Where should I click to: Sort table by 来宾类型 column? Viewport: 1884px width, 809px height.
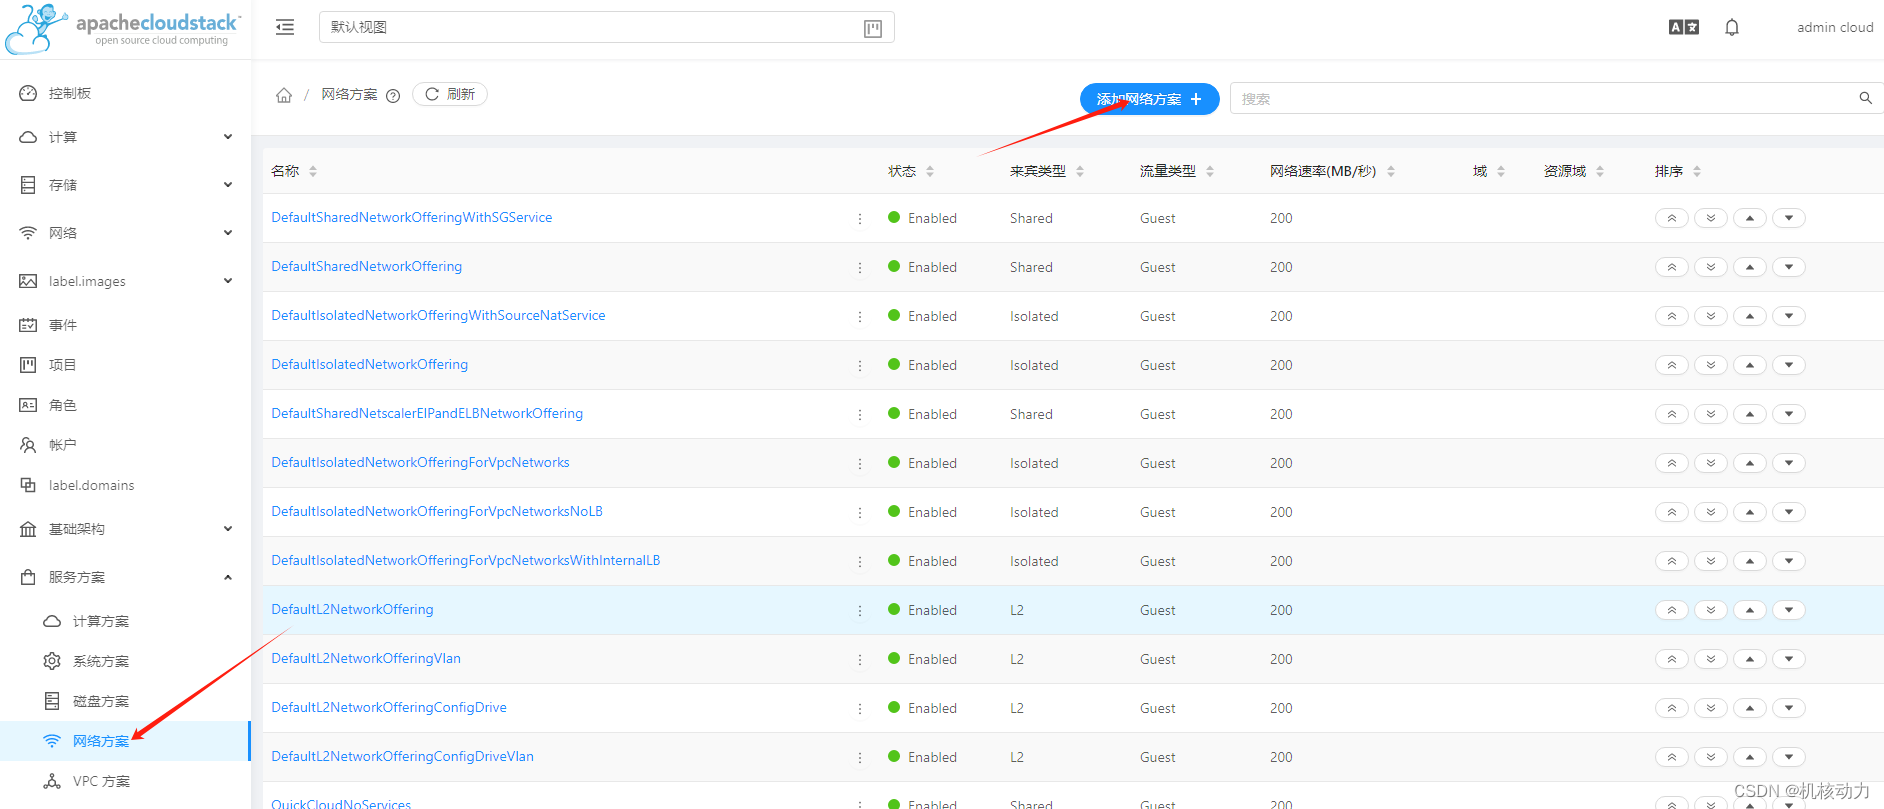click(1080, 171)
